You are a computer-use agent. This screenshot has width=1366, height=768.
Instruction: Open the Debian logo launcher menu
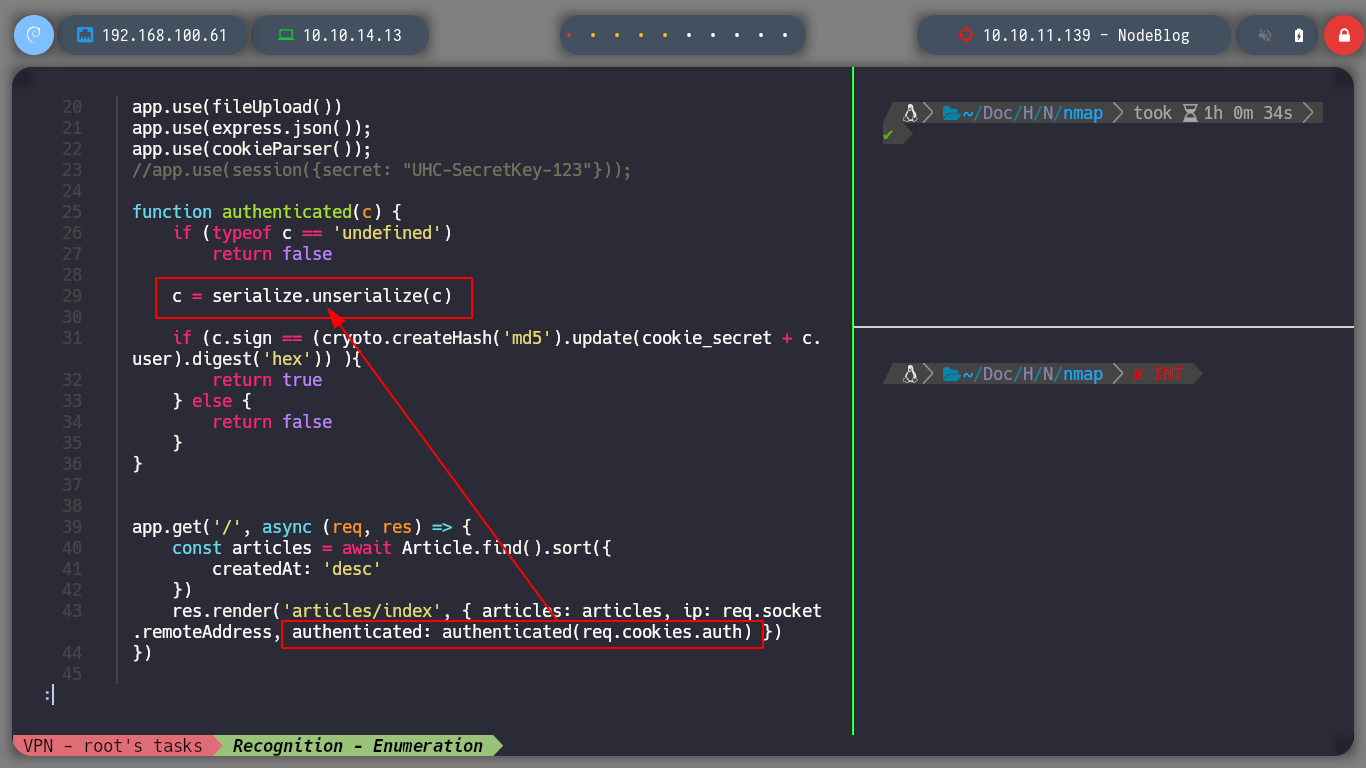point(33,35)
